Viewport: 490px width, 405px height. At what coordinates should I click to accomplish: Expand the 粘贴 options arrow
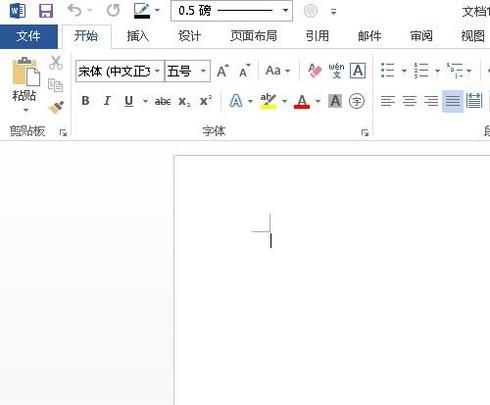(x=26, y=110)
